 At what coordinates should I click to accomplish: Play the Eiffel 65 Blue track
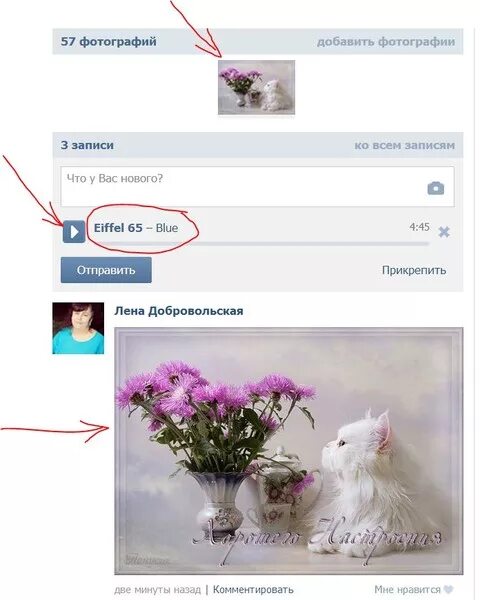[74, 232]
